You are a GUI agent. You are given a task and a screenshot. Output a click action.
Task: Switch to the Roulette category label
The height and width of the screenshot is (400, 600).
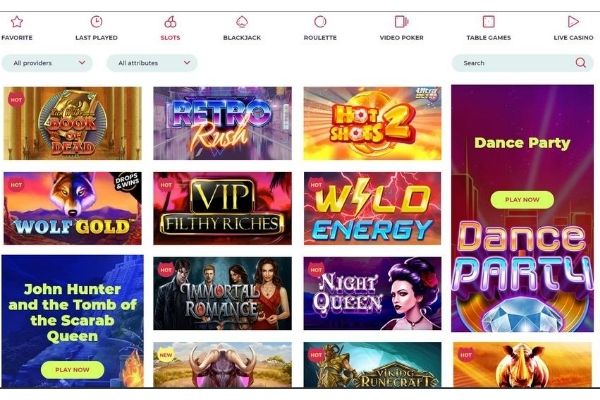tap(320, 38)
